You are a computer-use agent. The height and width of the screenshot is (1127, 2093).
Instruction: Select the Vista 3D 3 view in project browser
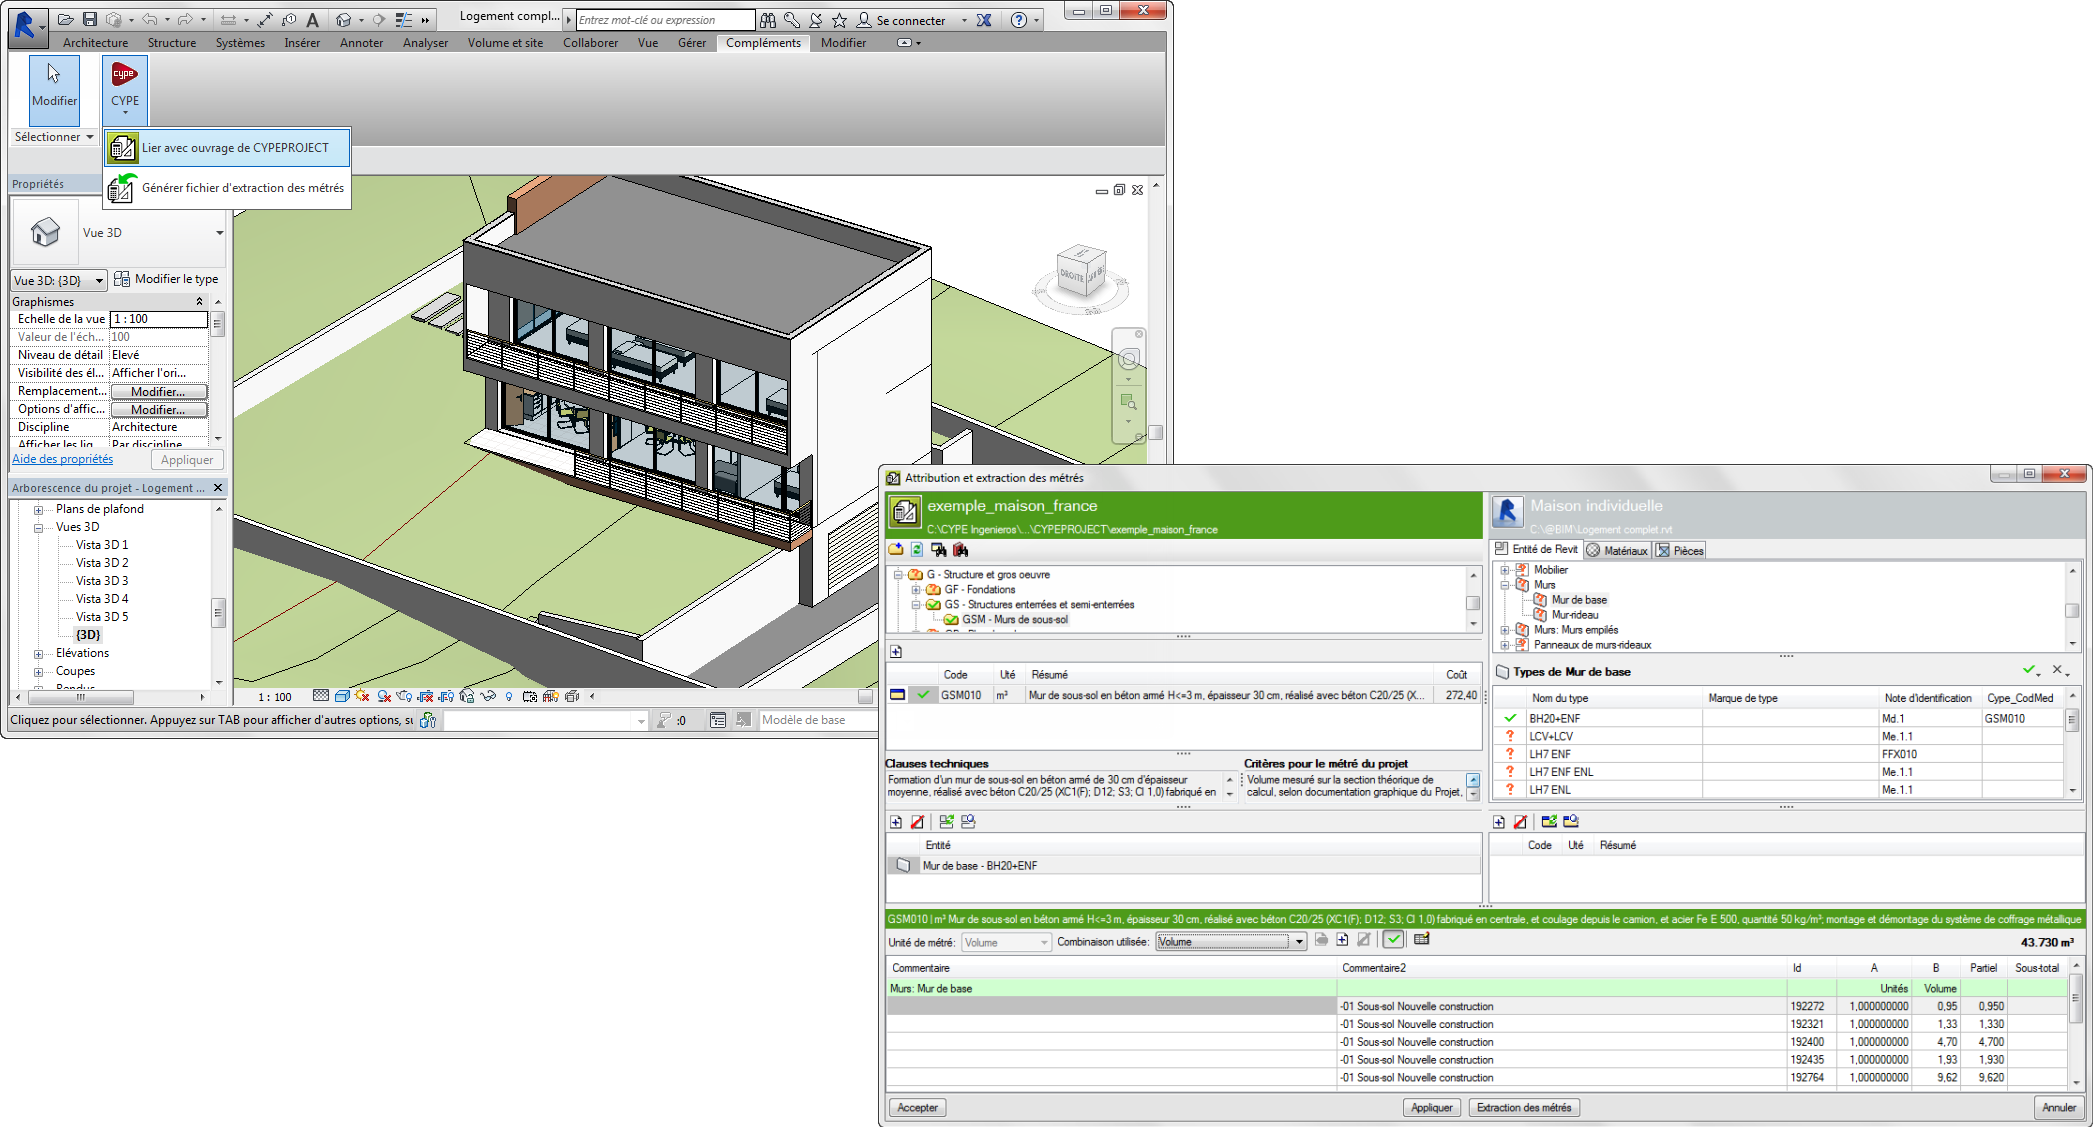(102, 581)
